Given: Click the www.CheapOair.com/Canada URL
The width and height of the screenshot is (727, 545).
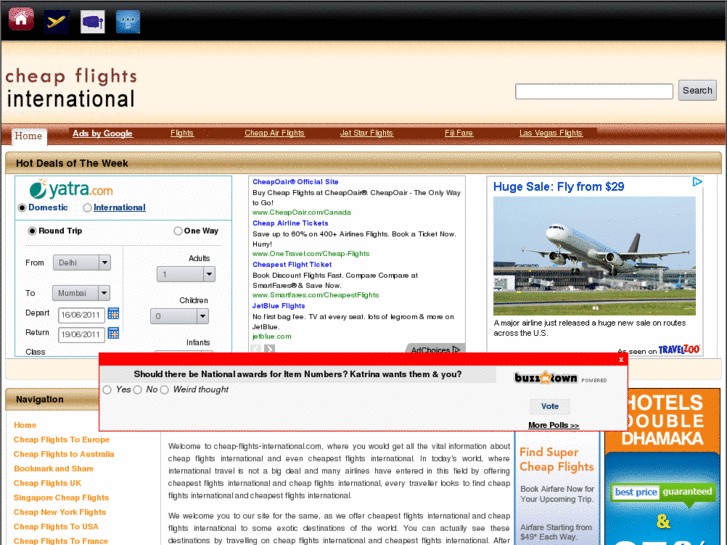Looking at the screenshot, I should coord(301,212).
